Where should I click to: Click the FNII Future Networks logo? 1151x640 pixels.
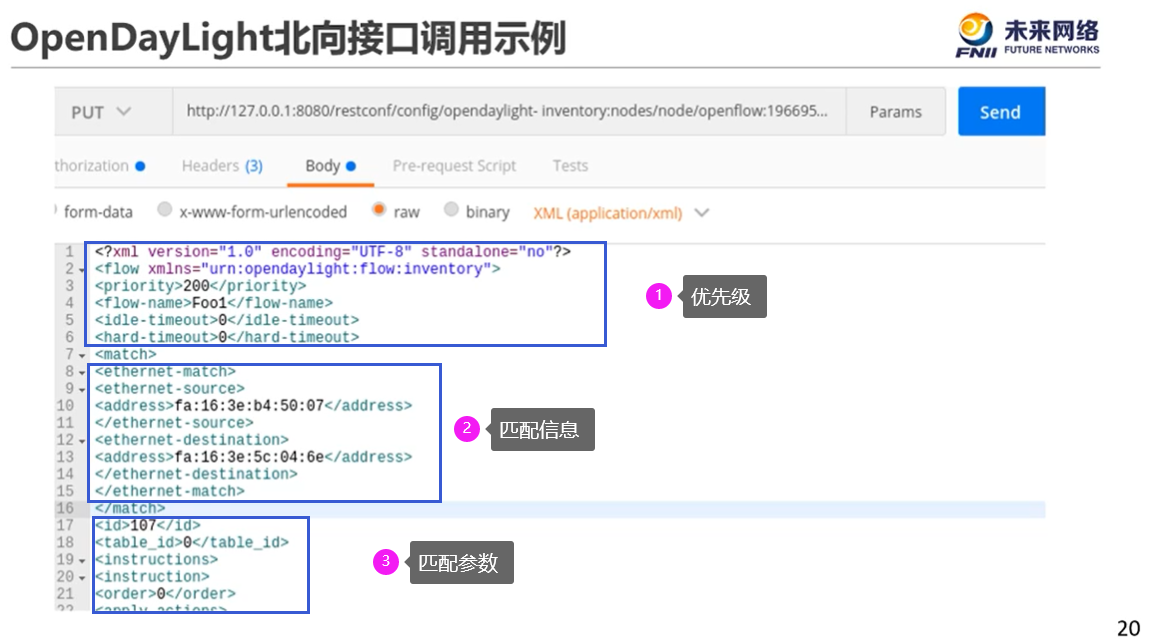click(1028, 35)
